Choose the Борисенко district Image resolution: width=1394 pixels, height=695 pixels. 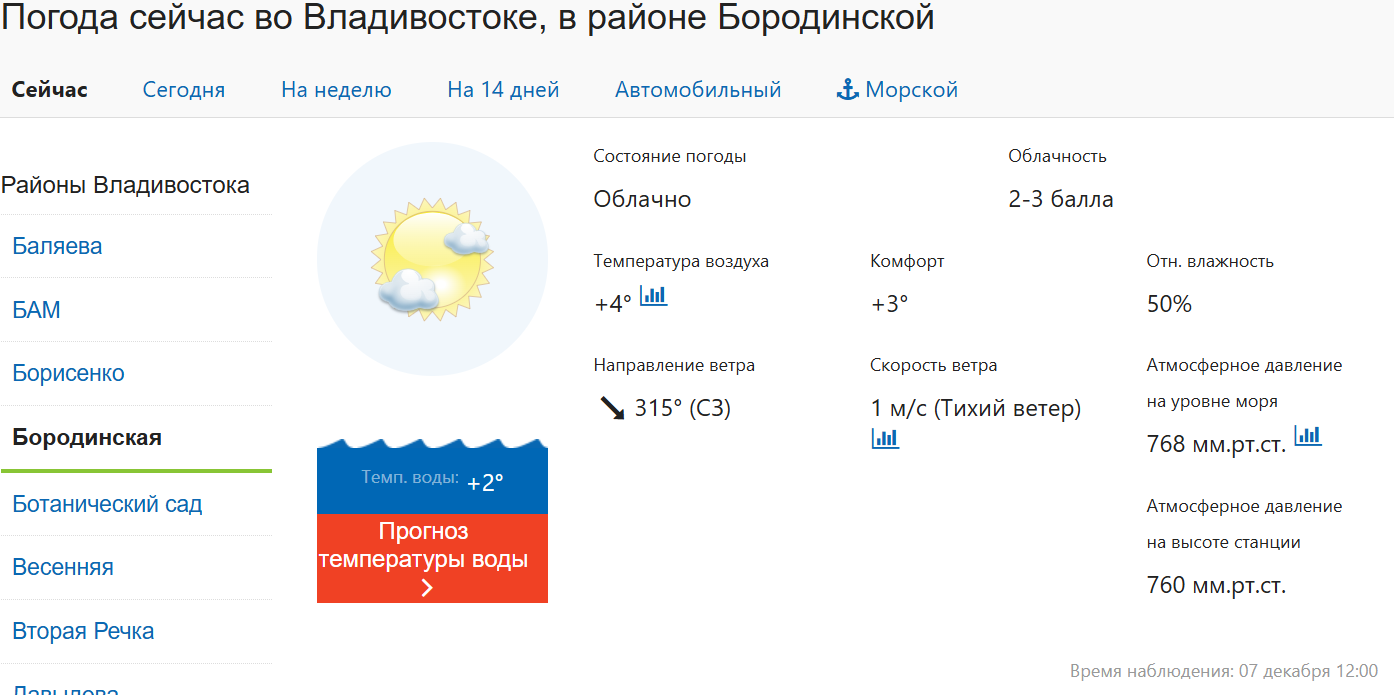[69, 373]
